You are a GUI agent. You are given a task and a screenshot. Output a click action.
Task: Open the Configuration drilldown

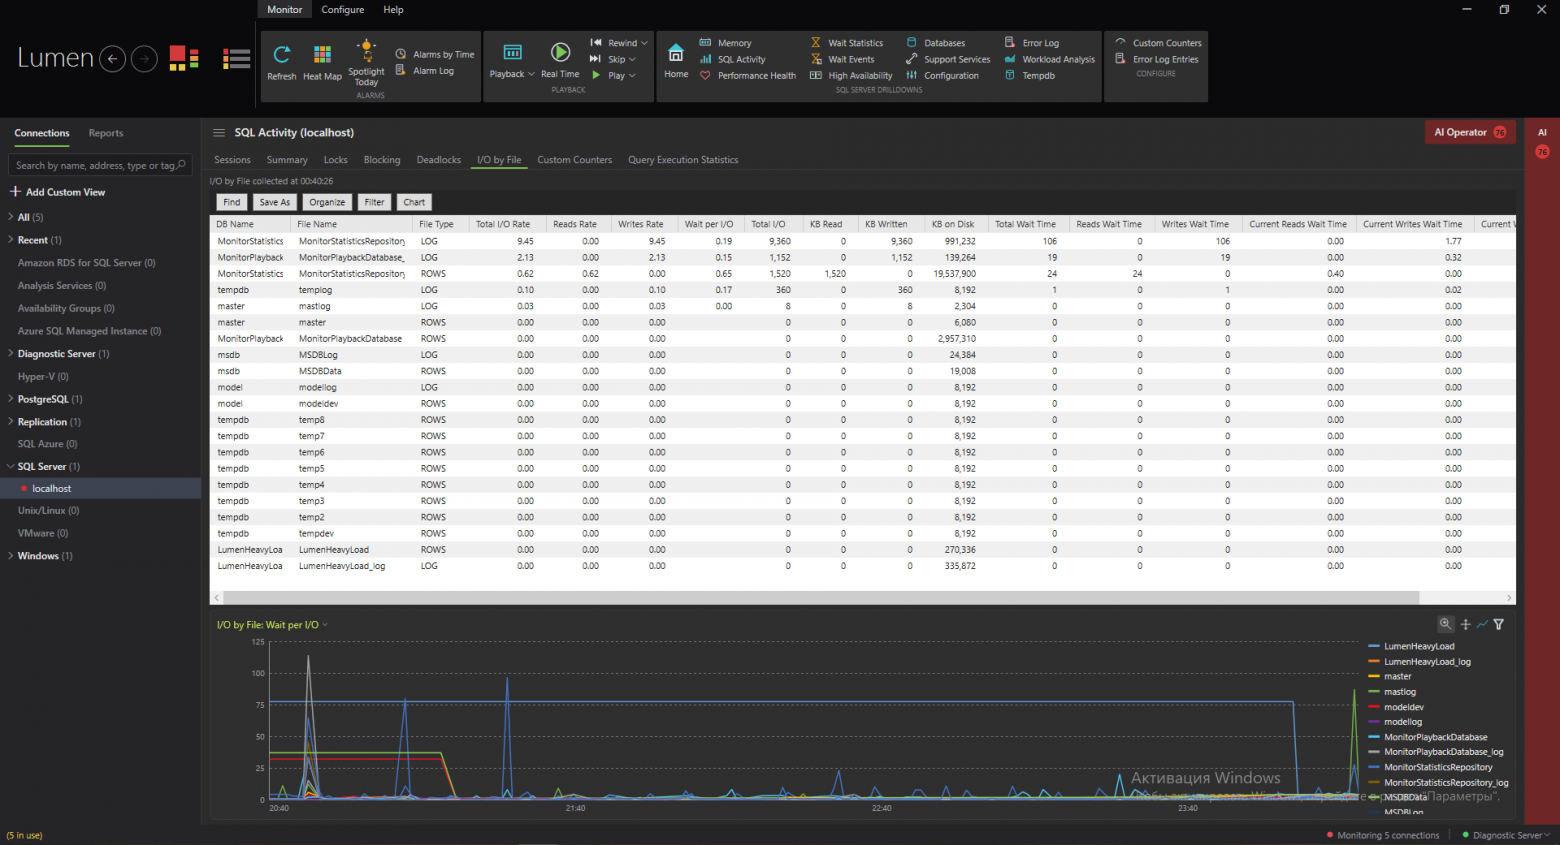coord(942,75)
